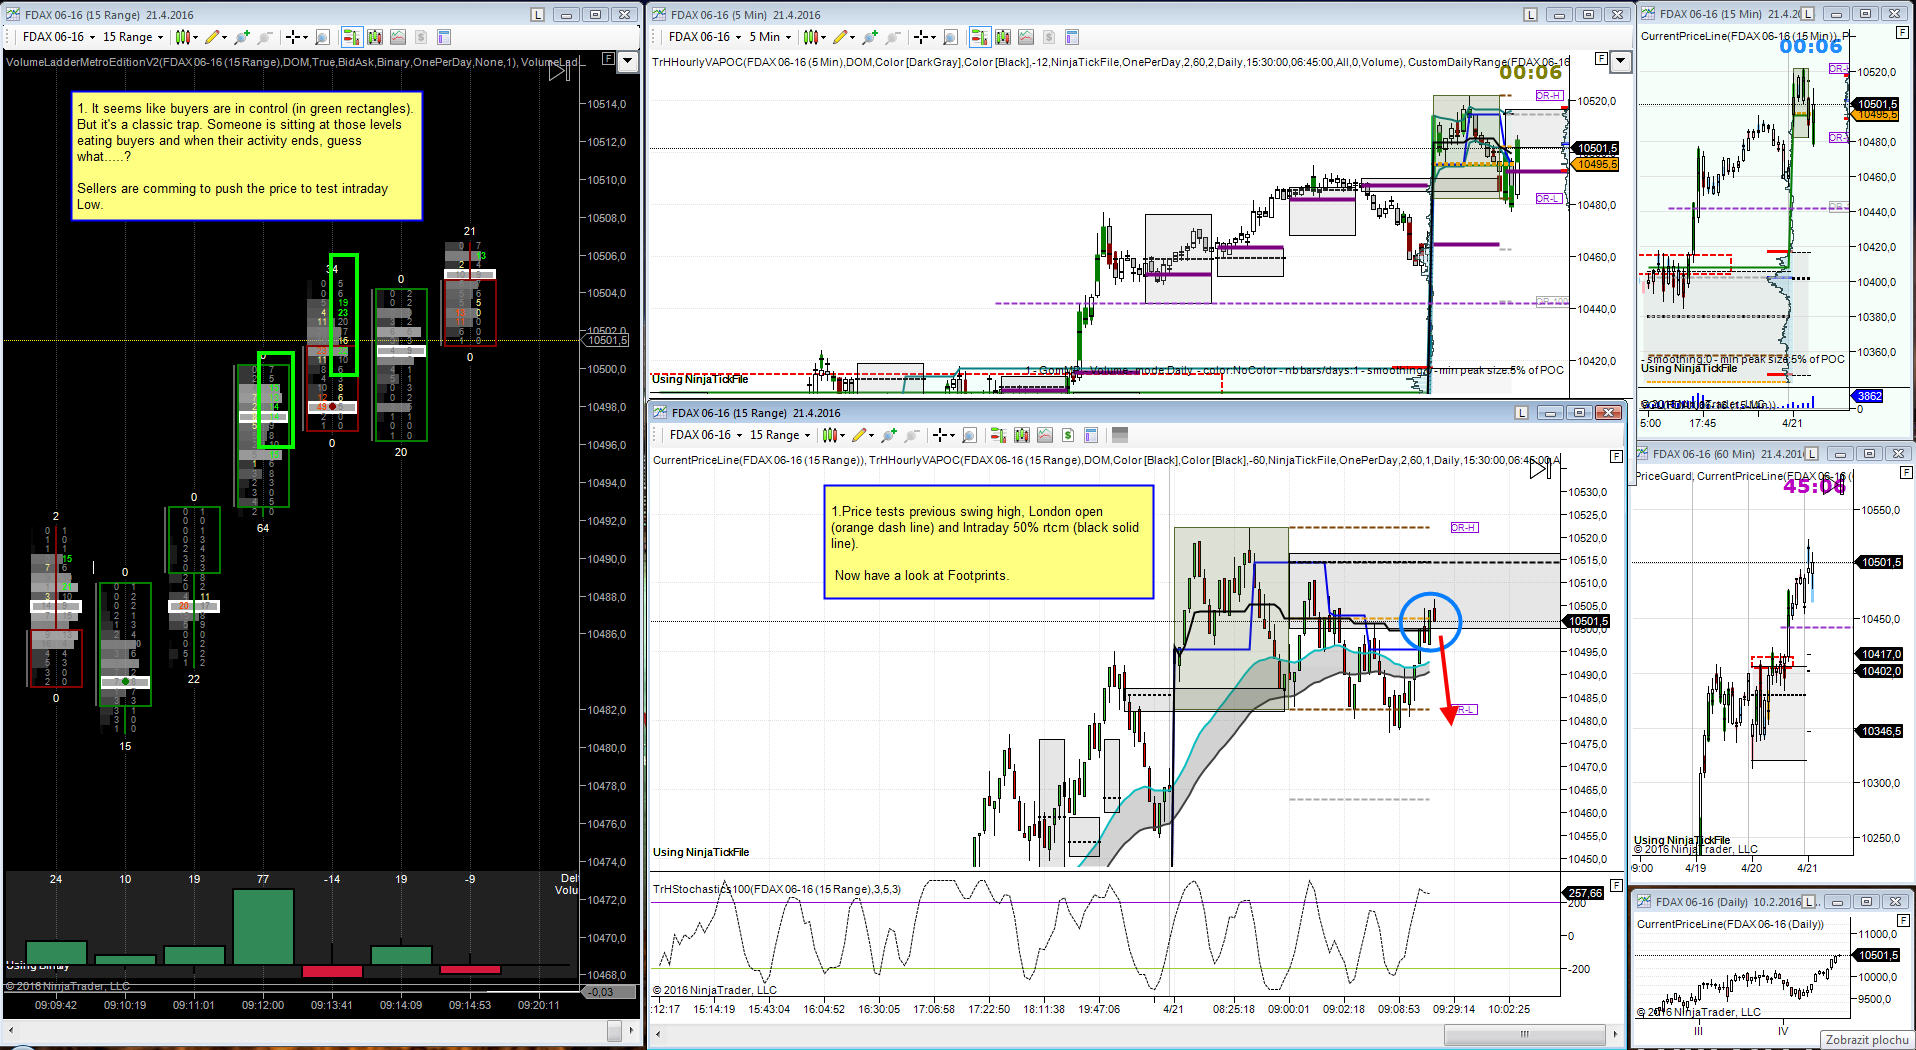Click the 10501,5 price marker in left chart
Screen dimensions: 1916x1050
(x=607, y=340)
